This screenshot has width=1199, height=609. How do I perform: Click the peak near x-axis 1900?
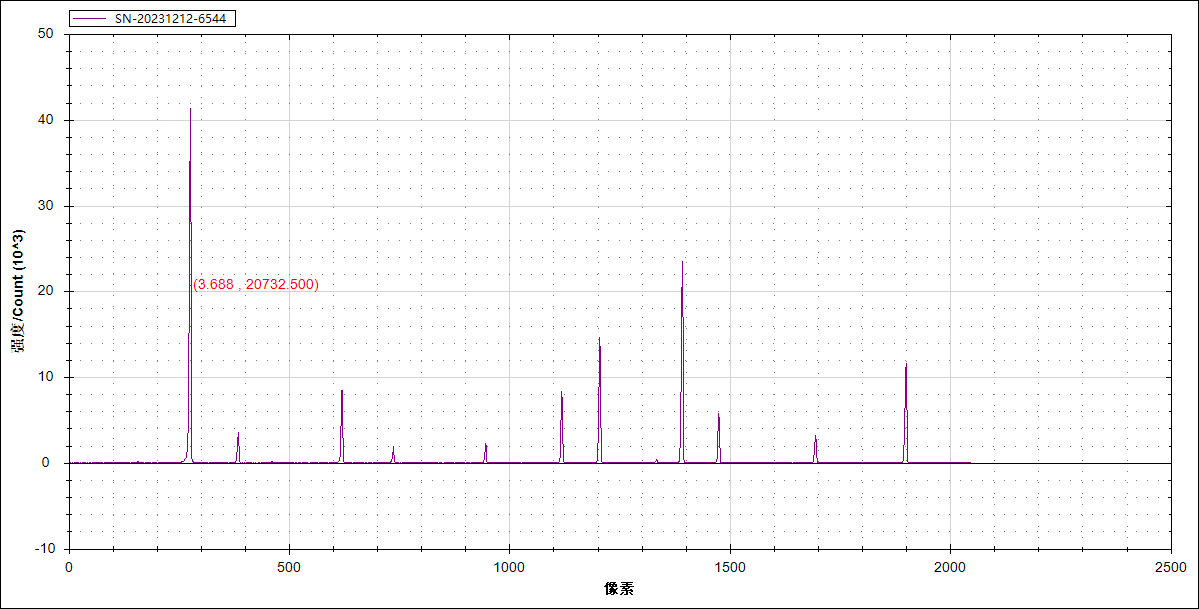(x=906, y=365)
